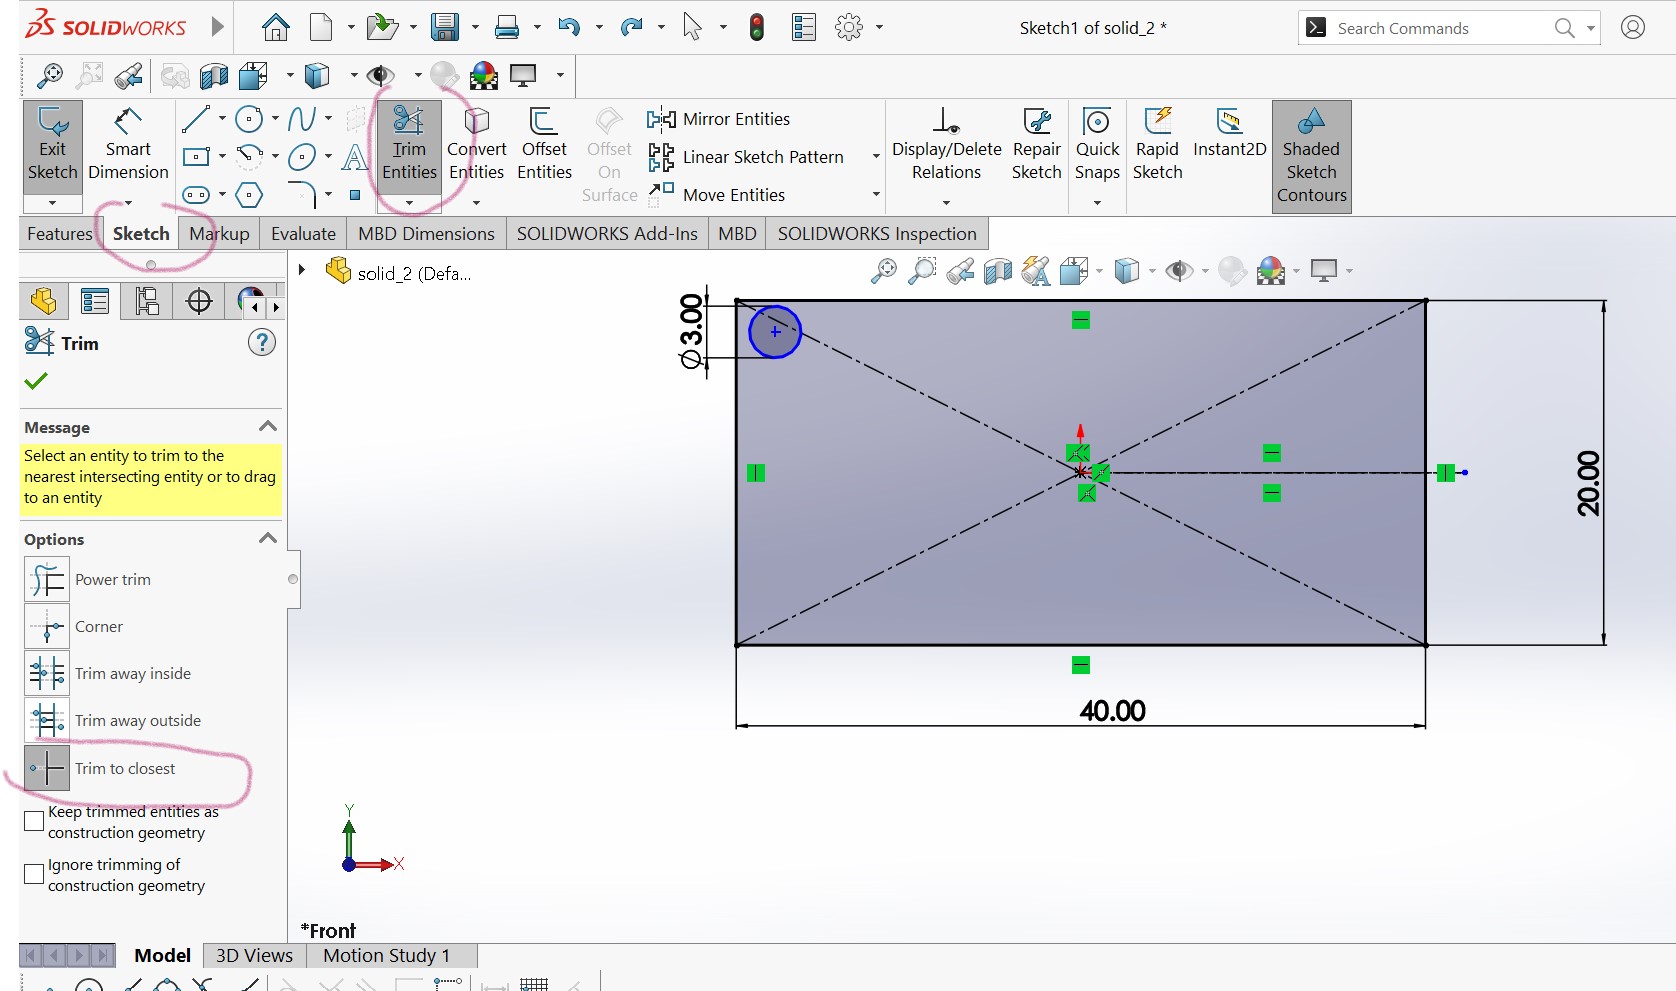Click the Home icon in top toolbar

coord(275,28)
